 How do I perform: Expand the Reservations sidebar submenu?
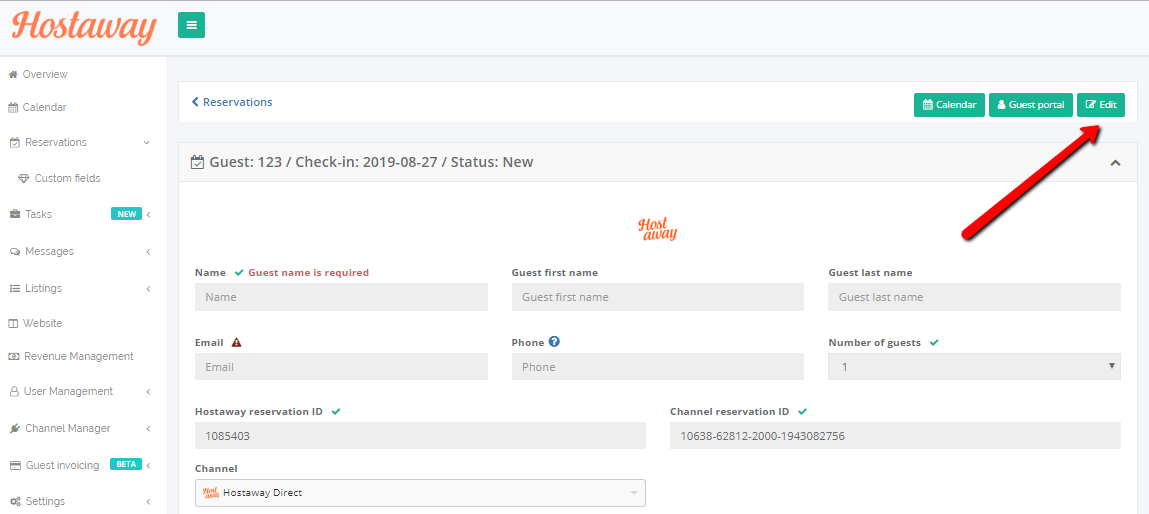[x=147, y=142]
